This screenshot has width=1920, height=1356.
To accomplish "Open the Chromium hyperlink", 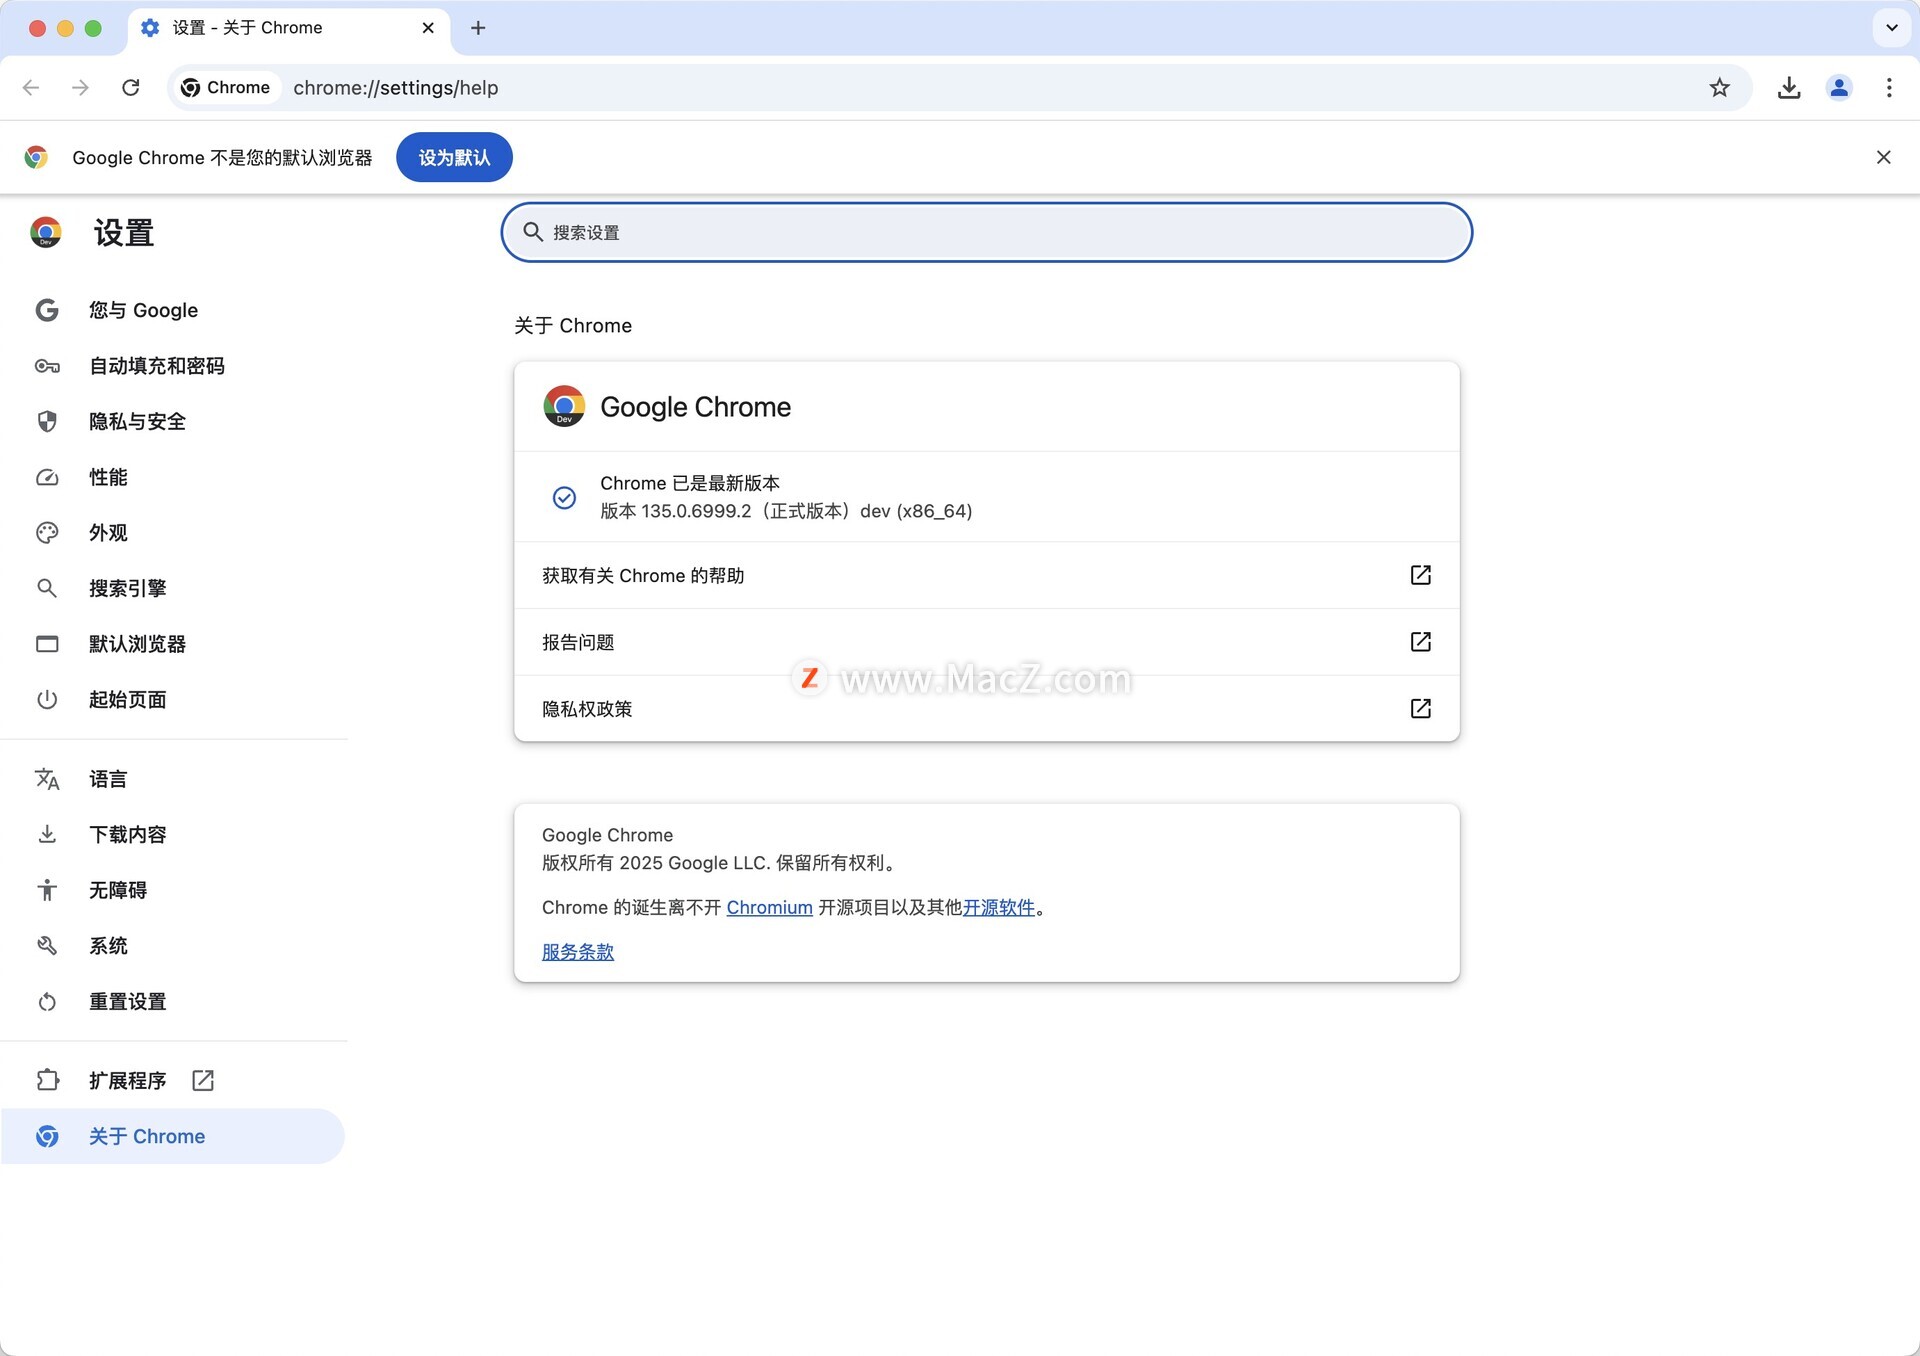I will [769, 907].
